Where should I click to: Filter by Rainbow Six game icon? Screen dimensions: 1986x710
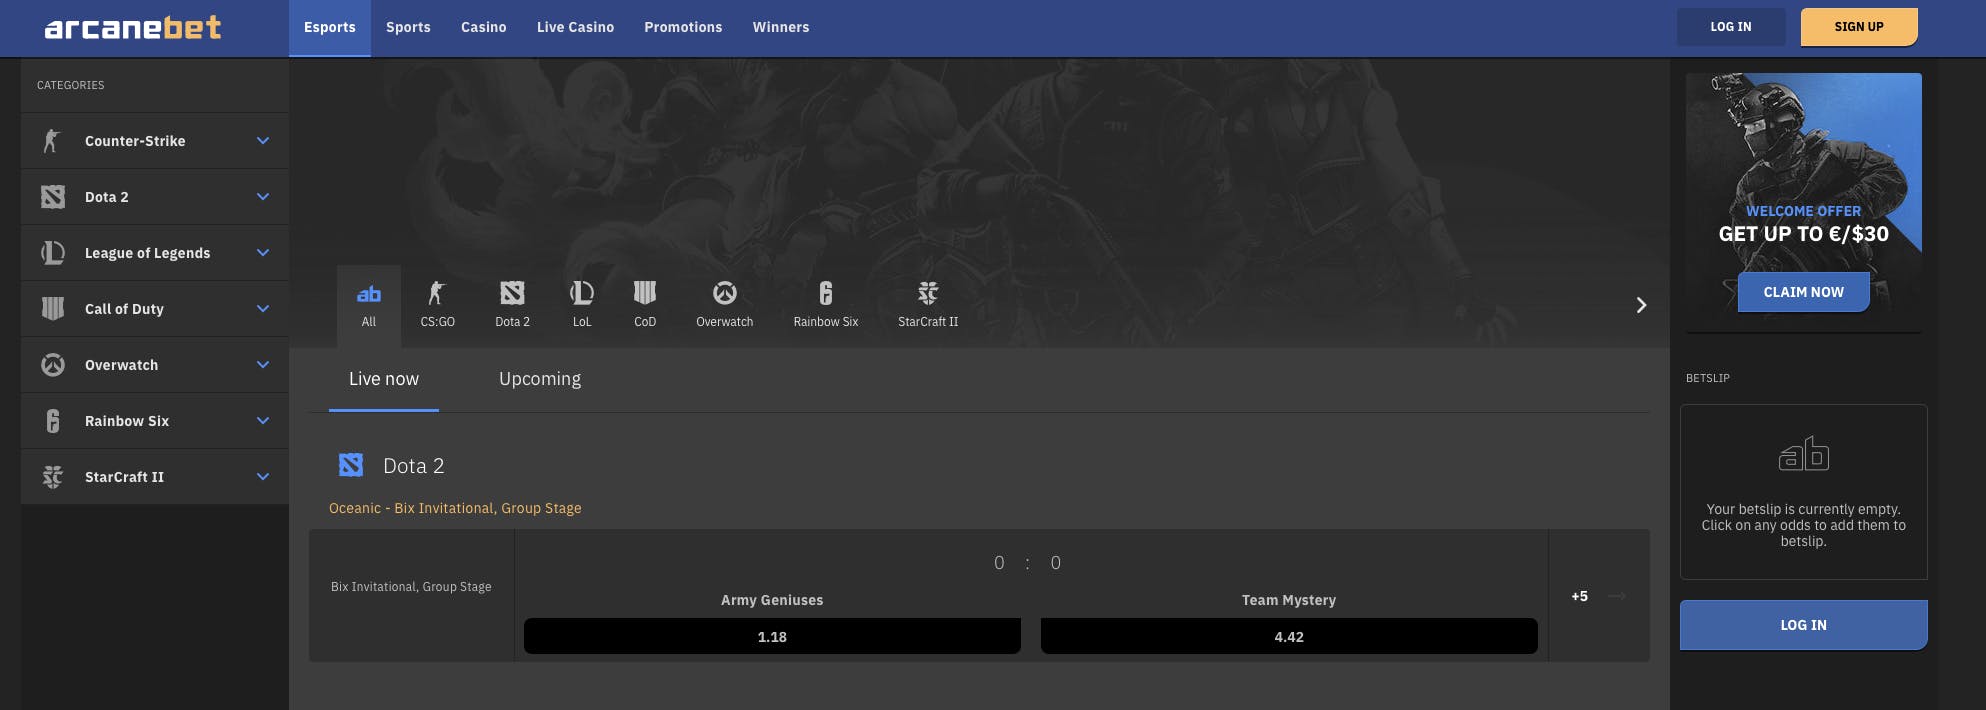(x=826, y=293)
